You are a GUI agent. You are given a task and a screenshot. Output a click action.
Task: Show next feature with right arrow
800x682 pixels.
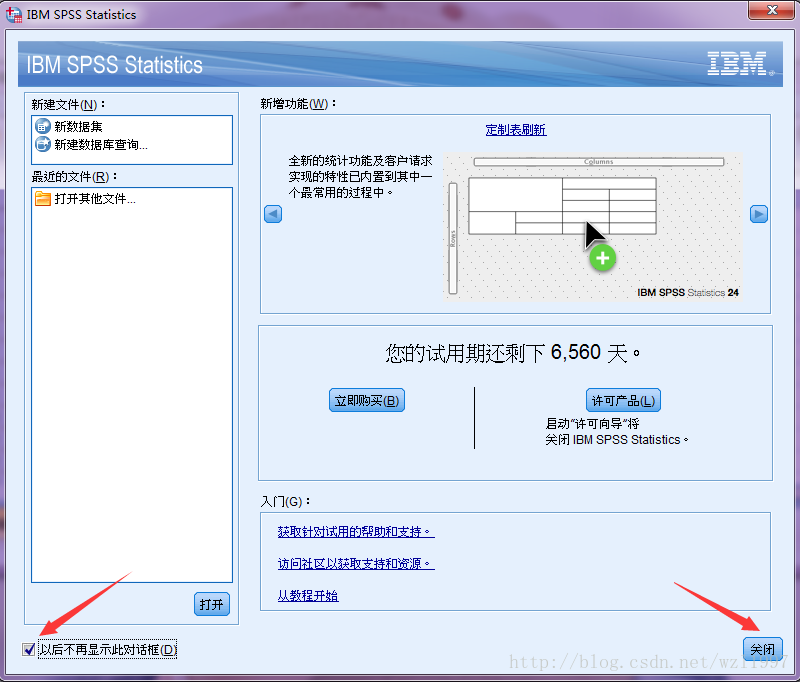point(759,214)
